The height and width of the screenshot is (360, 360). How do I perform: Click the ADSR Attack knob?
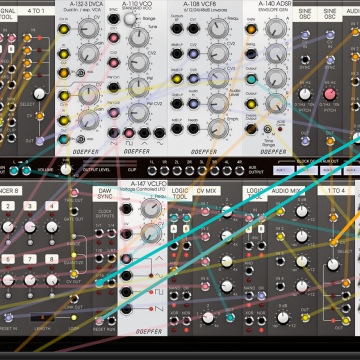276,29
